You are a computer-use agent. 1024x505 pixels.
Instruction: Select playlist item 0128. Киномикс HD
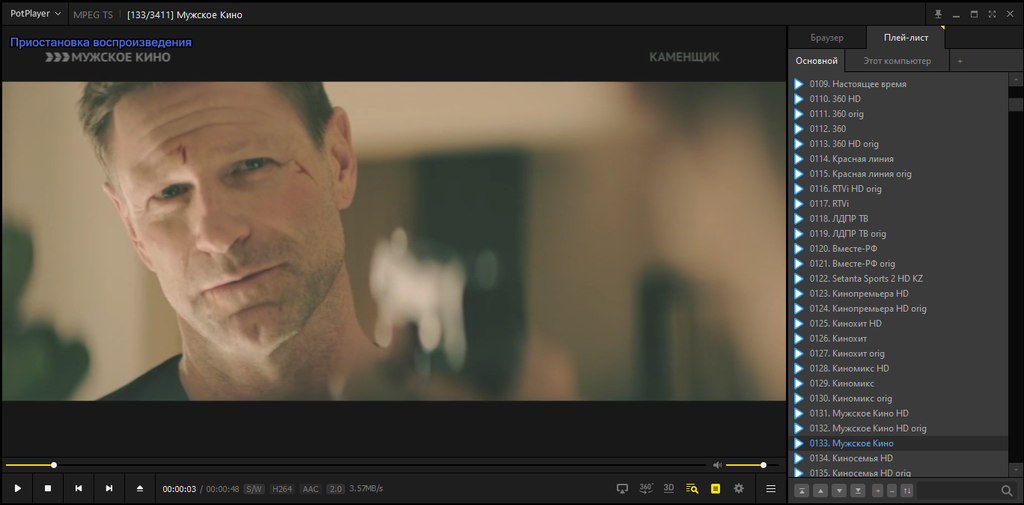(x=899, y=368)
